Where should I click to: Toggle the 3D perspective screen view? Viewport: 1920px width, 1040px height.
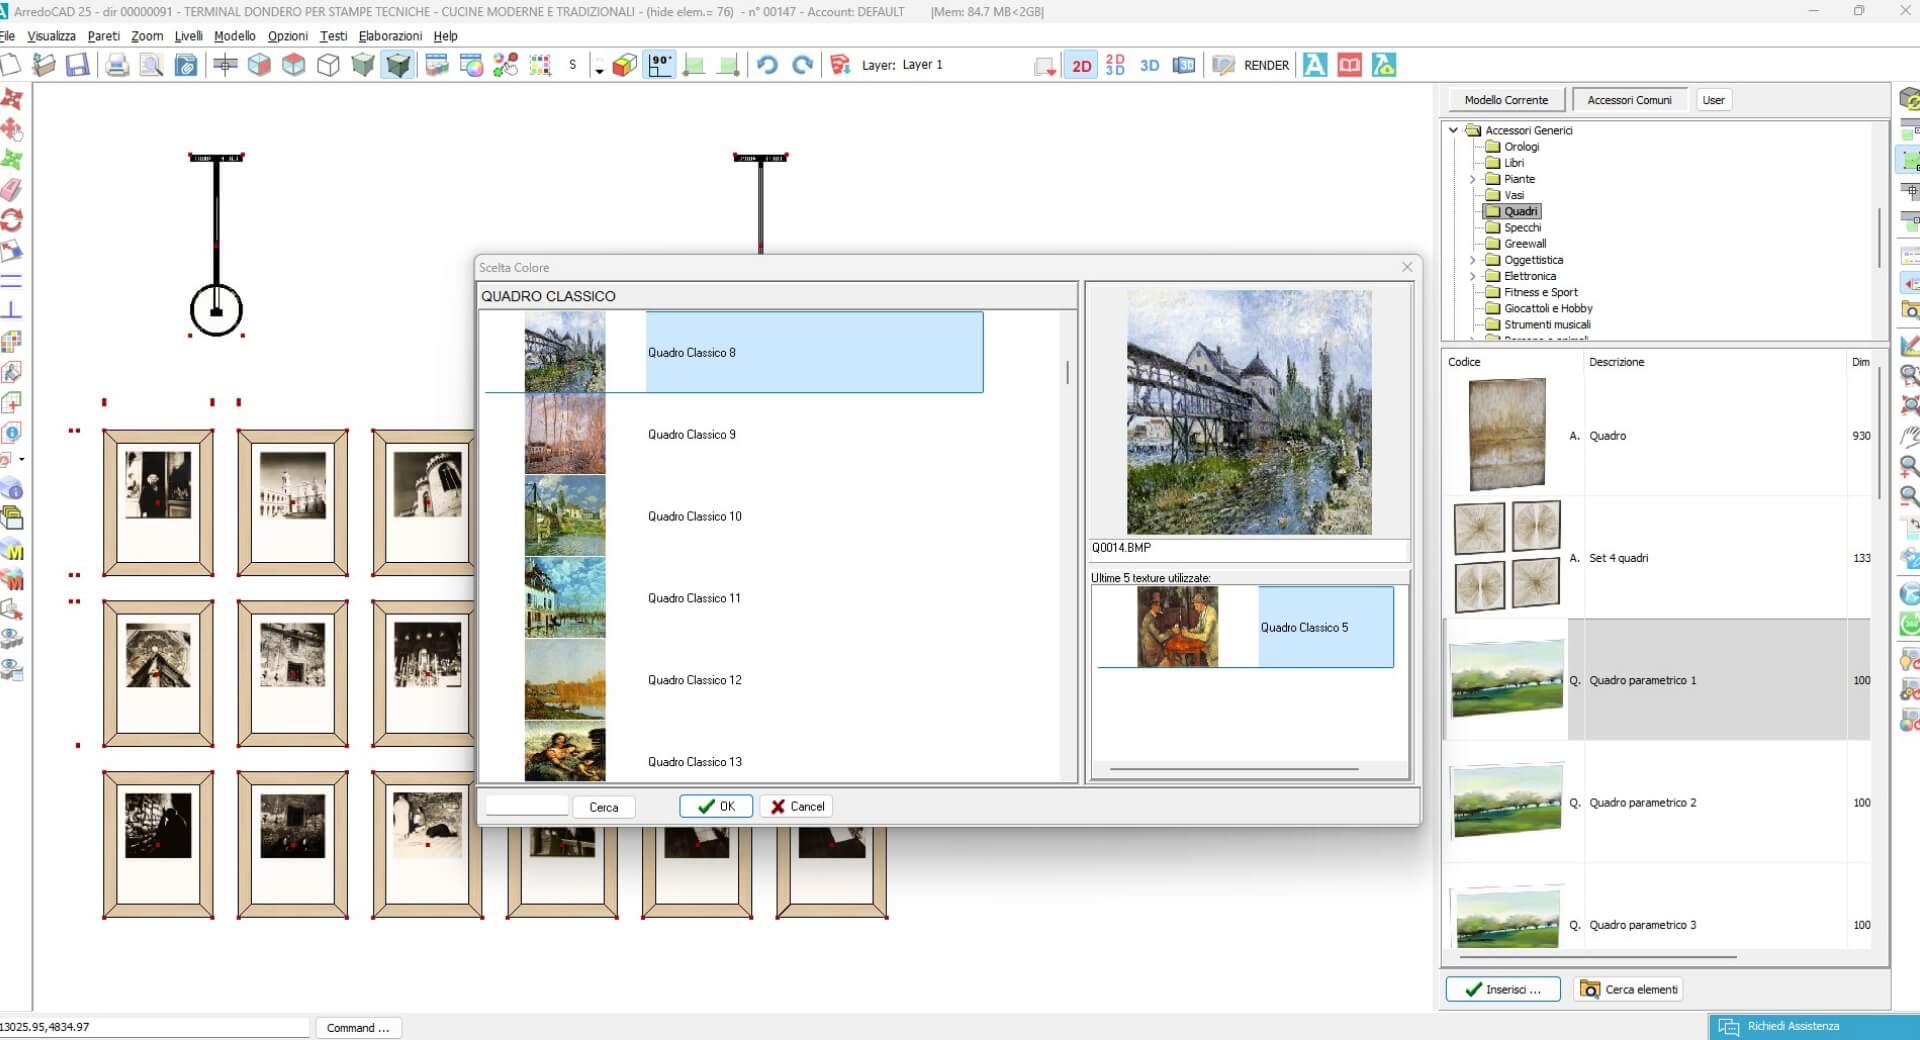tap(1184, 65)
